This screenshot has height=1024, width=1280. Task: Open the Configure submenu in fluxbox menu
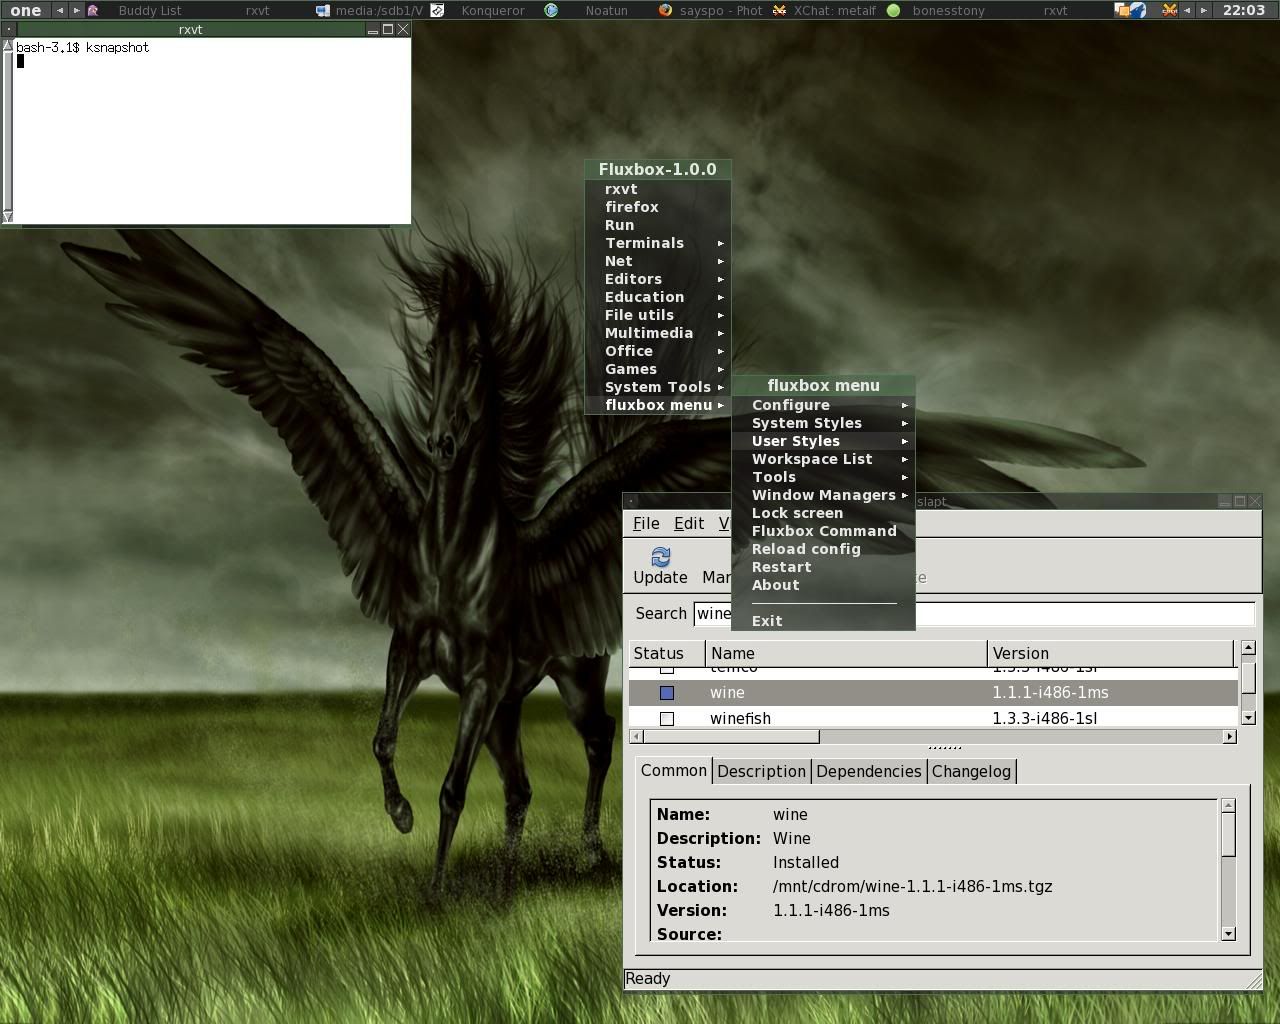[x=823, y=405]
